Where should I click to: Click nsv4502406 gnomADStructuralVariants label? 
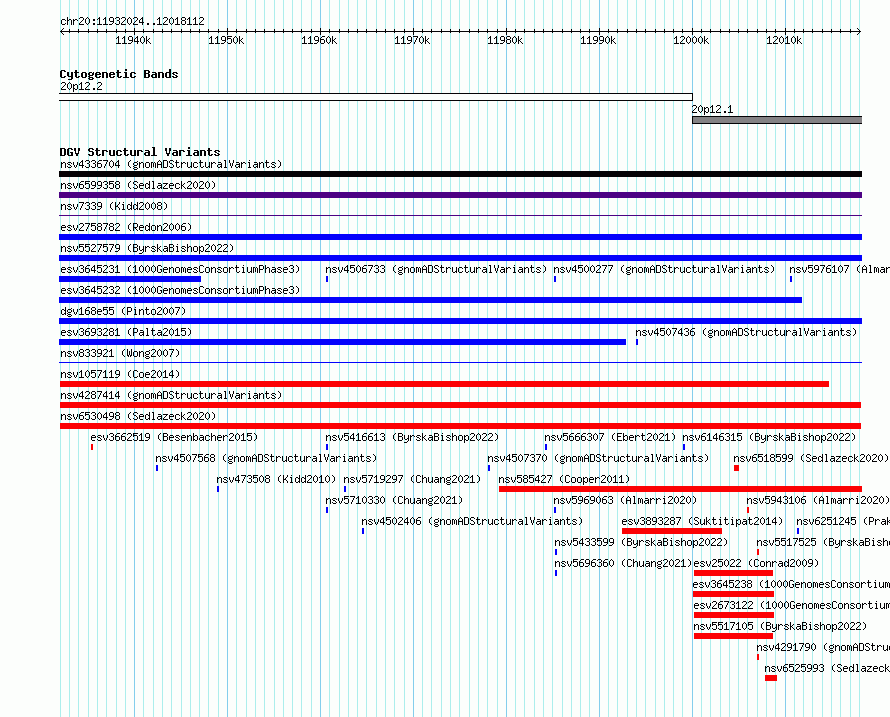coord(472,522)
